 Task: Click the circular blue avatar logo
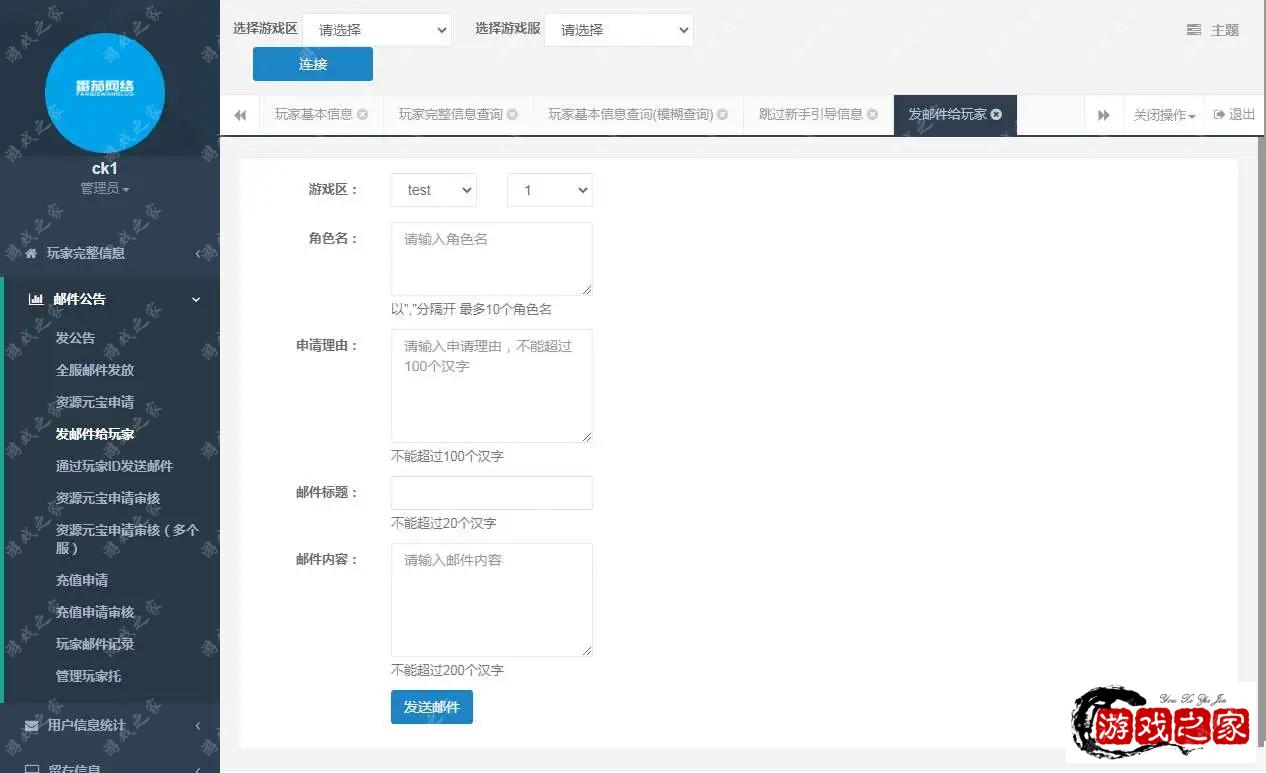pos(105,93)
